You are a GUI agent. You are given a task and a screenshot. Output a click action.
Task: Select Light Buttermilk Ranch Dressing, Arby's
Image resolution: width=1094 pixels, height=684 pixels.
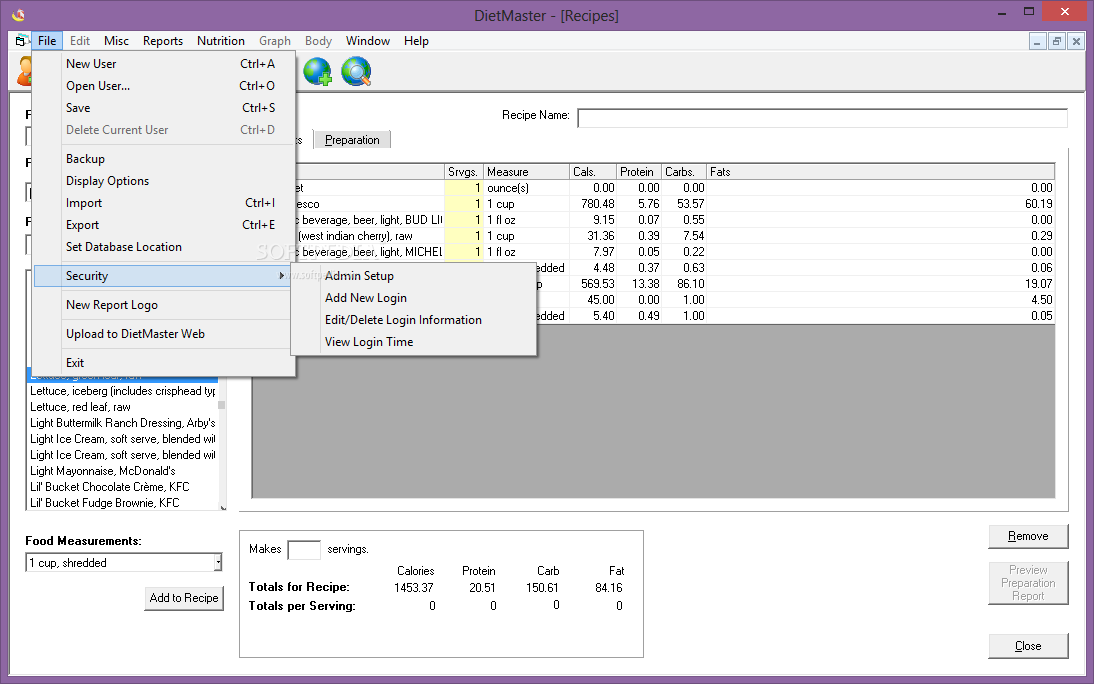click(x=122, y=423)
